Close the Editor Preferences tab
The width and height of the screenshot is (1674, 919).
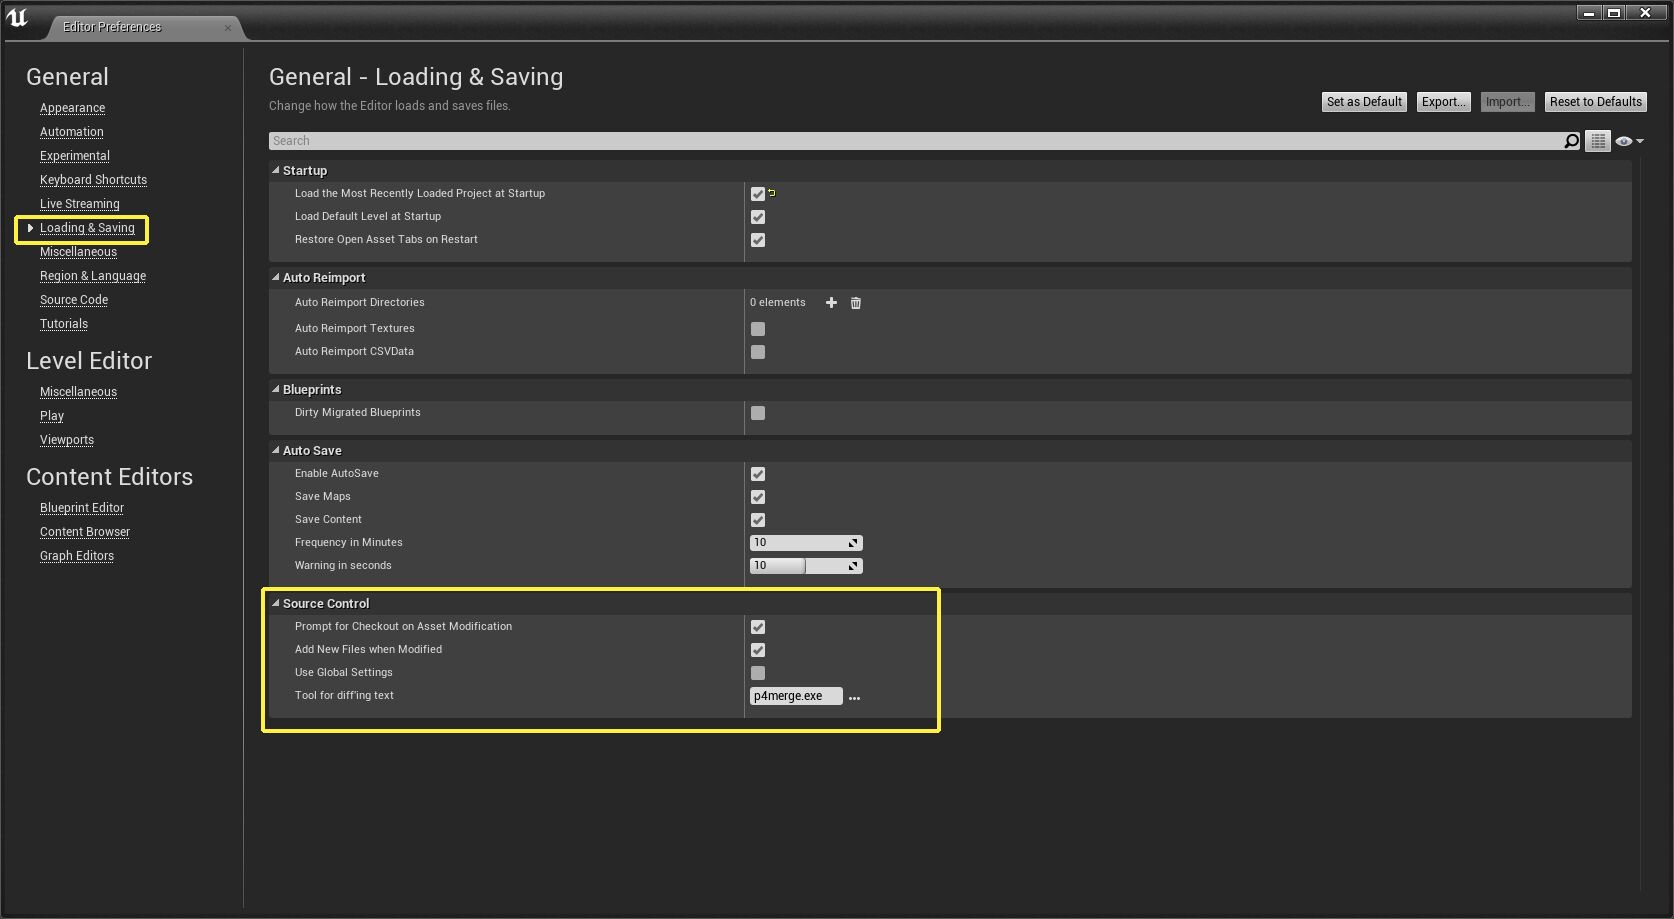point(228,27)
